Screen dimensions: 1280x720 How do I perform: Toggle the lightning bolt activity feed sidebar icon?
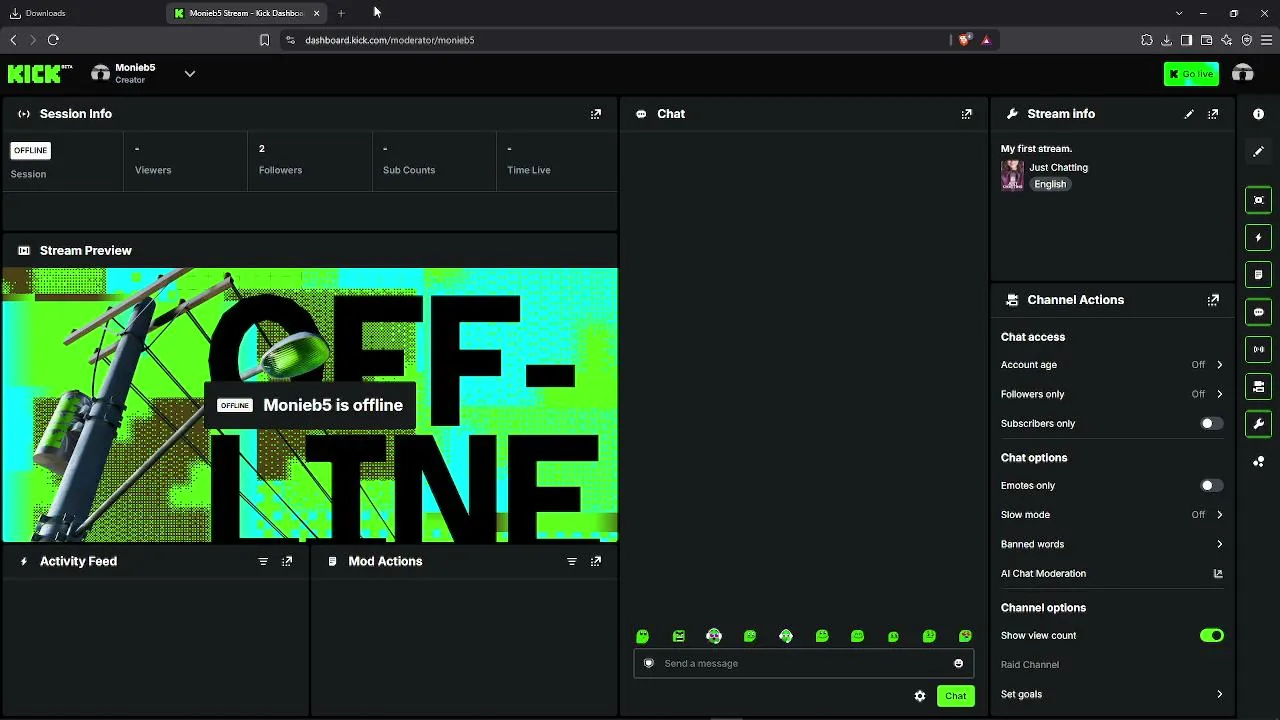(x=1258, y=237)
